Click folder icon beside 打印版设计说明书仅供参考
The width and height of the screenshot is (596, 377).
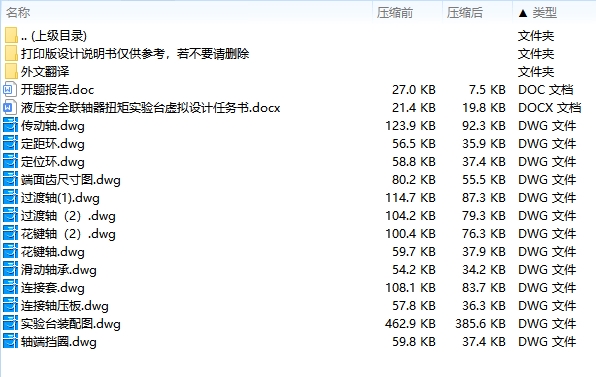click(11, 53)
